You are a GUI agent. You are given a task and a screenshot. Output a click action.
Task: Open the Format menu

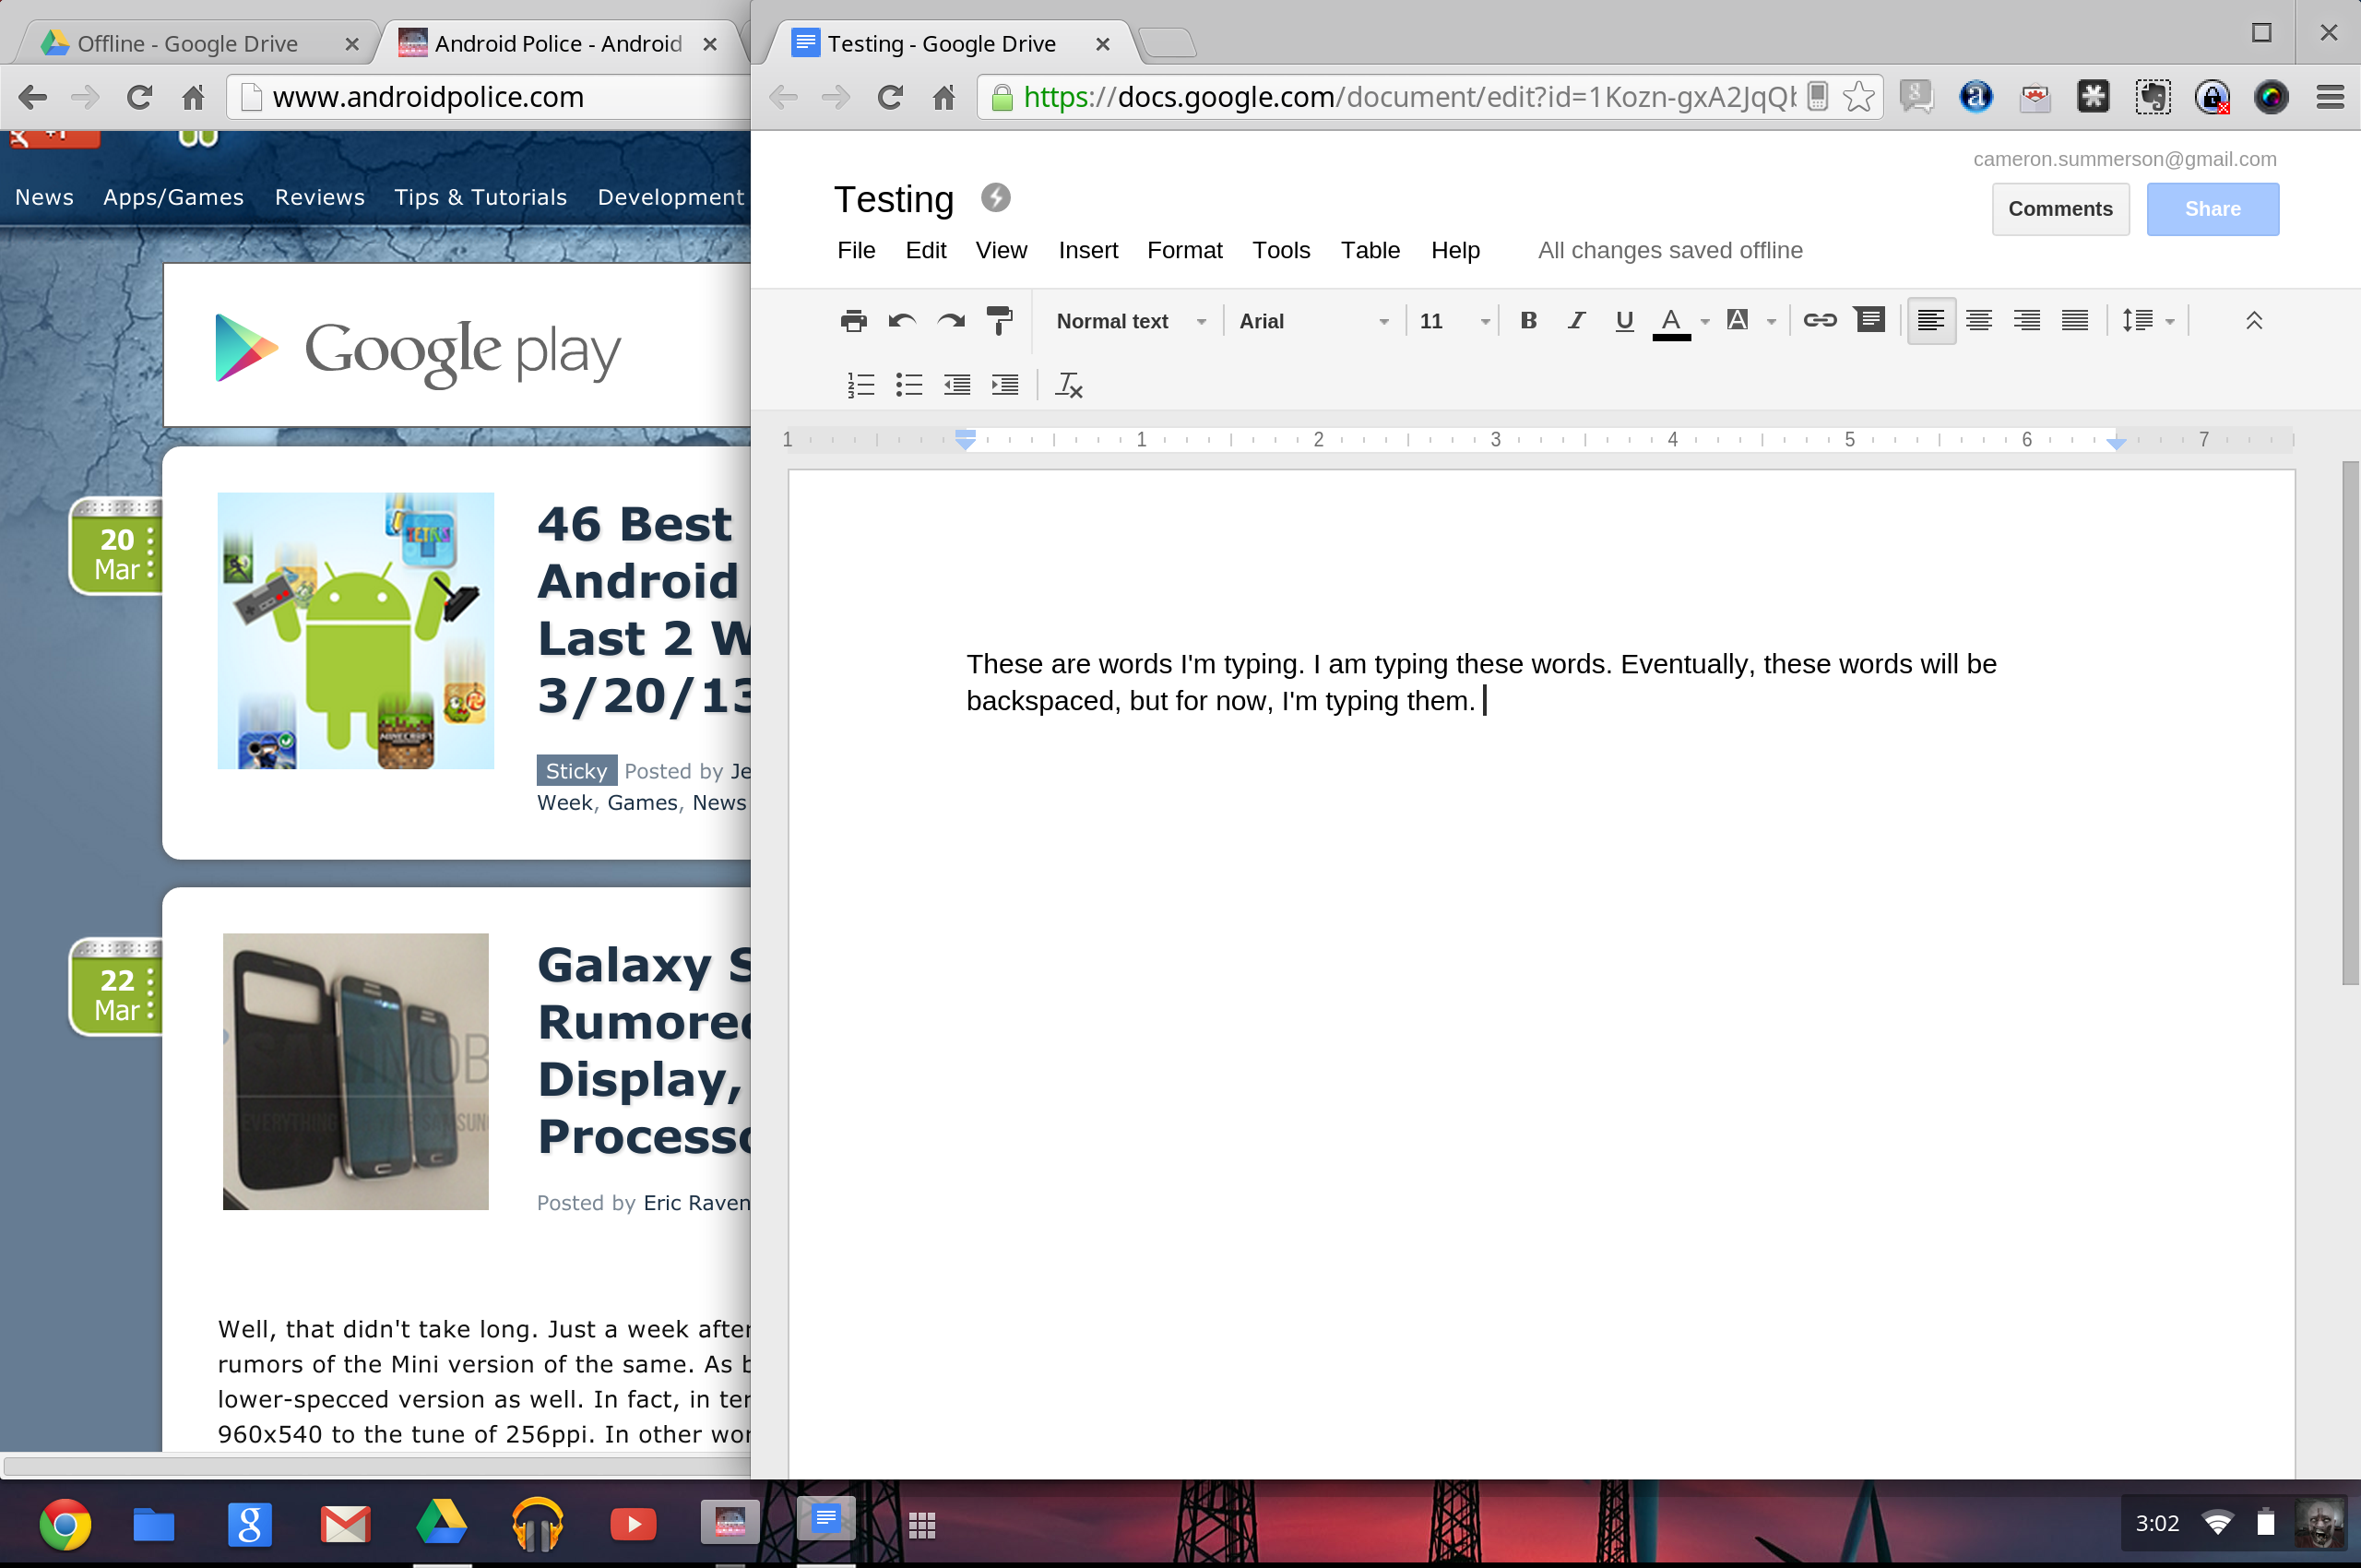click(x=1184, y=250)
